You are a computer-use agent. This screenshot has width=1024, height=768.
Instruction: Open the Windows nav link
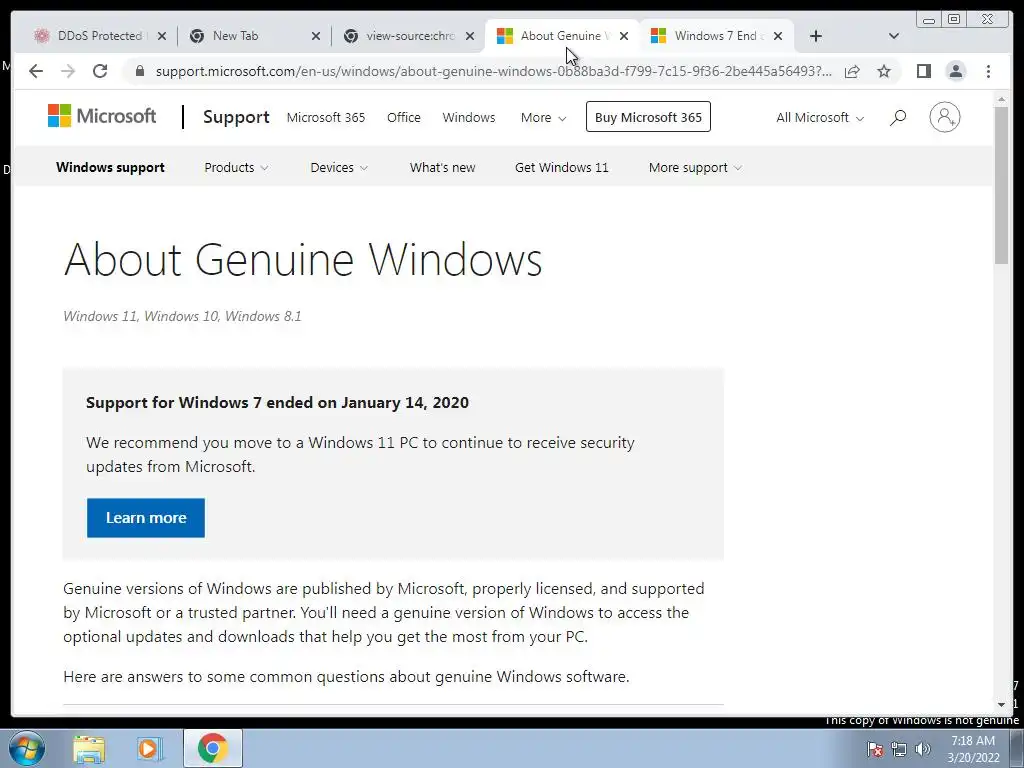tap(469, 118)
